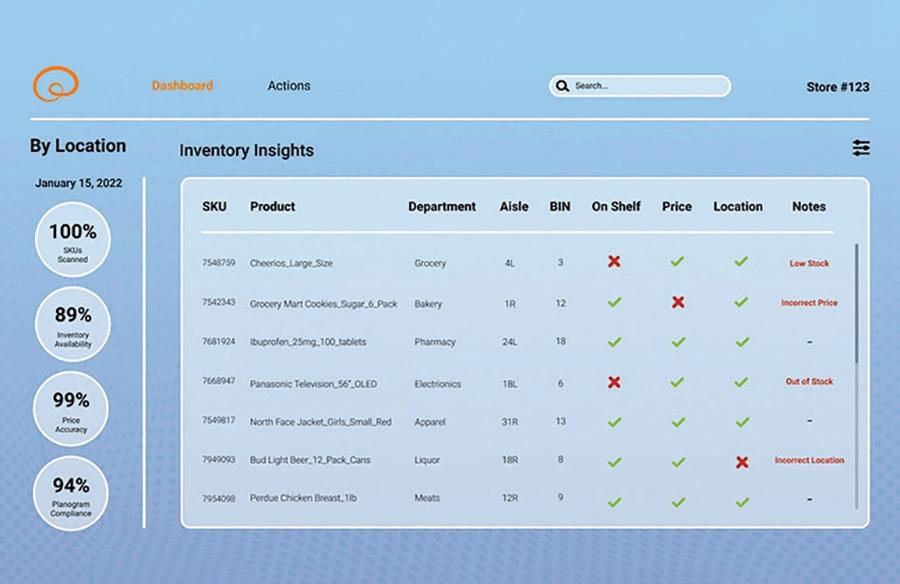Sort by the Department column header
Image resolution: width=900 pixels, height=584 pixels.
pos(441,207)
